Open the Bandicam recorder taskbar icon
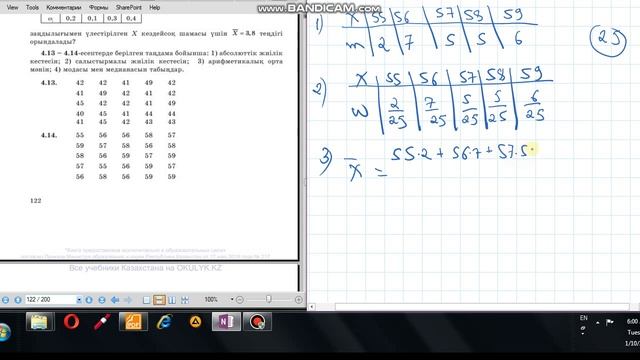Screen dimensions: 640x360 coord(257,322)
